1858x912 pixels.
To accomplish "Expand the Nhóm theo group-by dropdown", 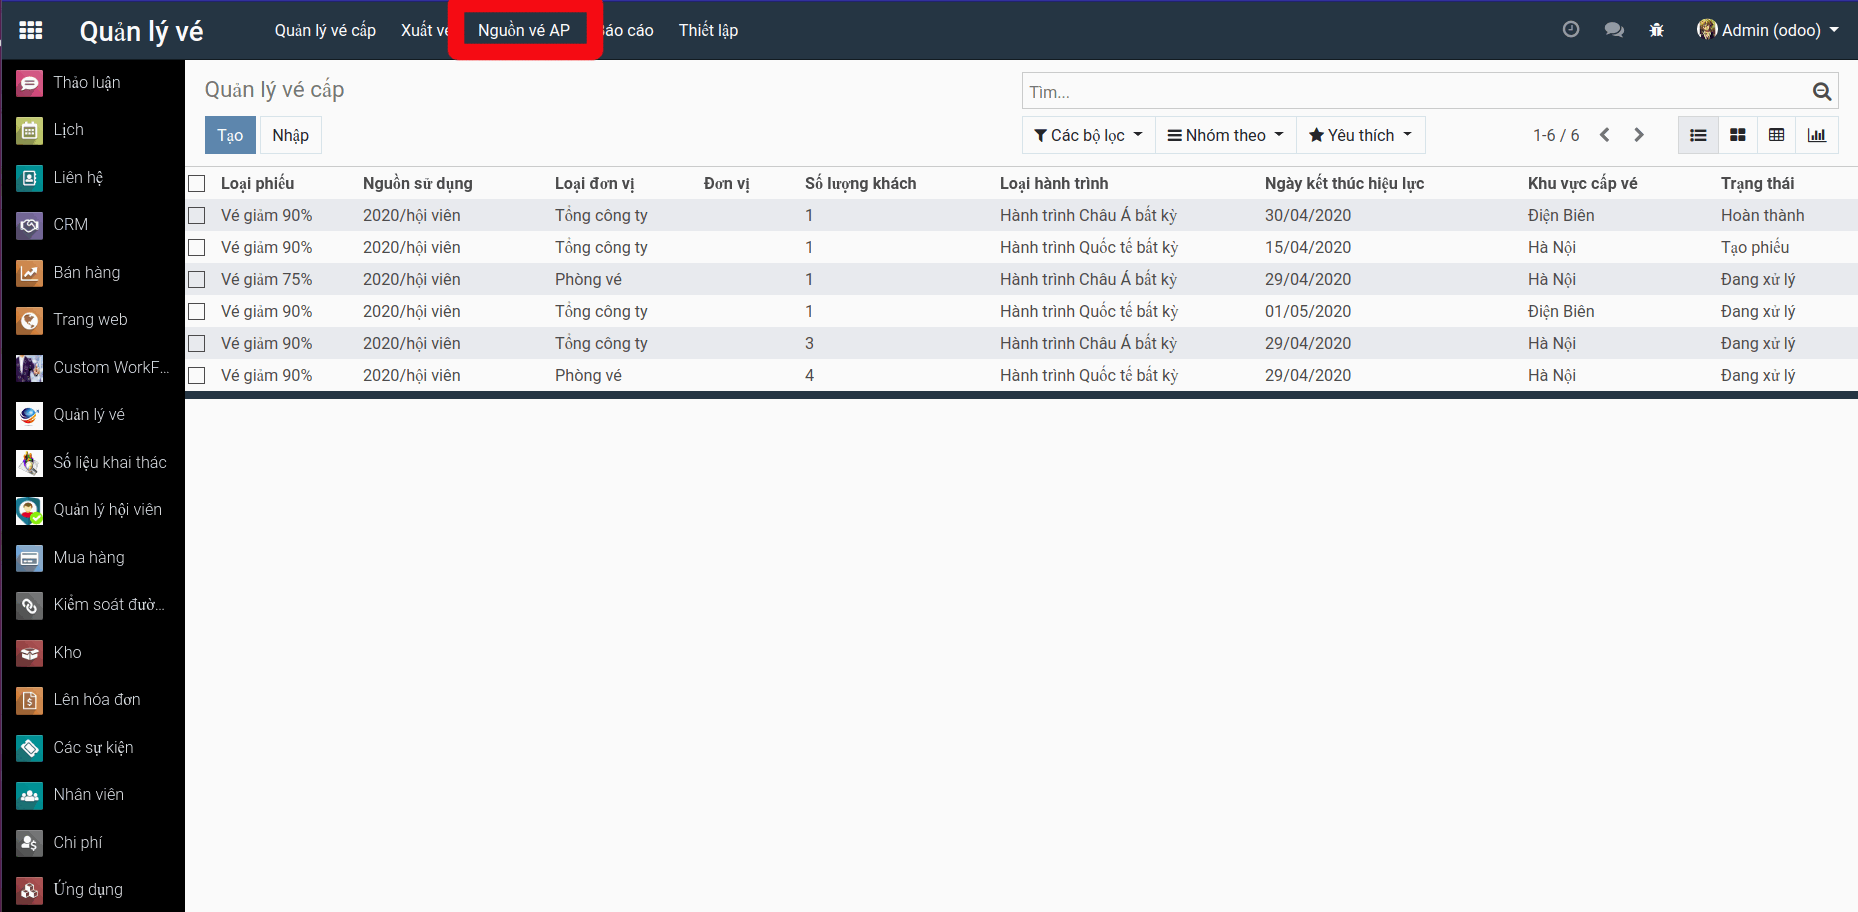I will [x=1226, y=135].
